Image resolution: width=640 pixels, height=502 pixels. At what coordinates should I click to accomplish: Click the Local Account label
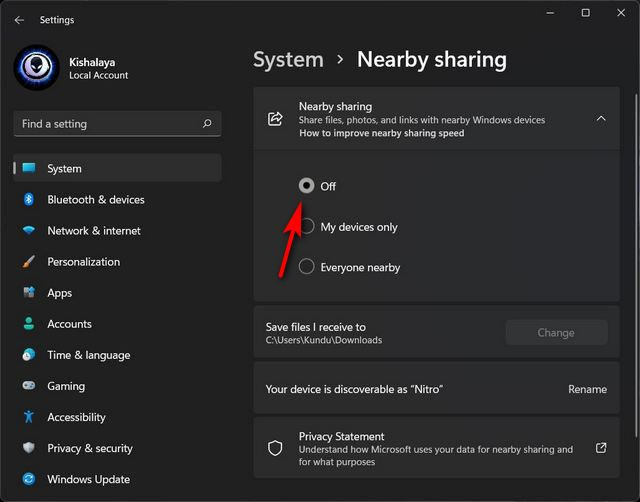pyautogui.click(x=98, y=76)
